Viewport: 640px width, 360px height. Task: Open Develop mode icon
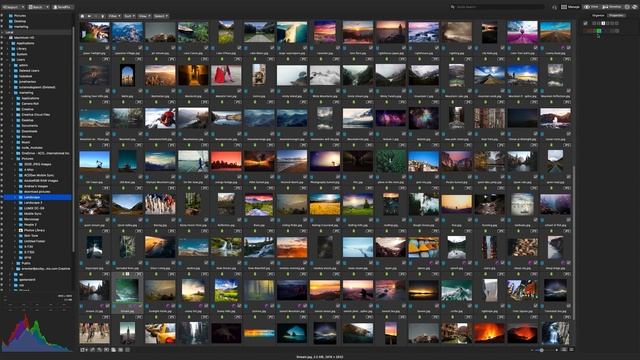(606, 7)
